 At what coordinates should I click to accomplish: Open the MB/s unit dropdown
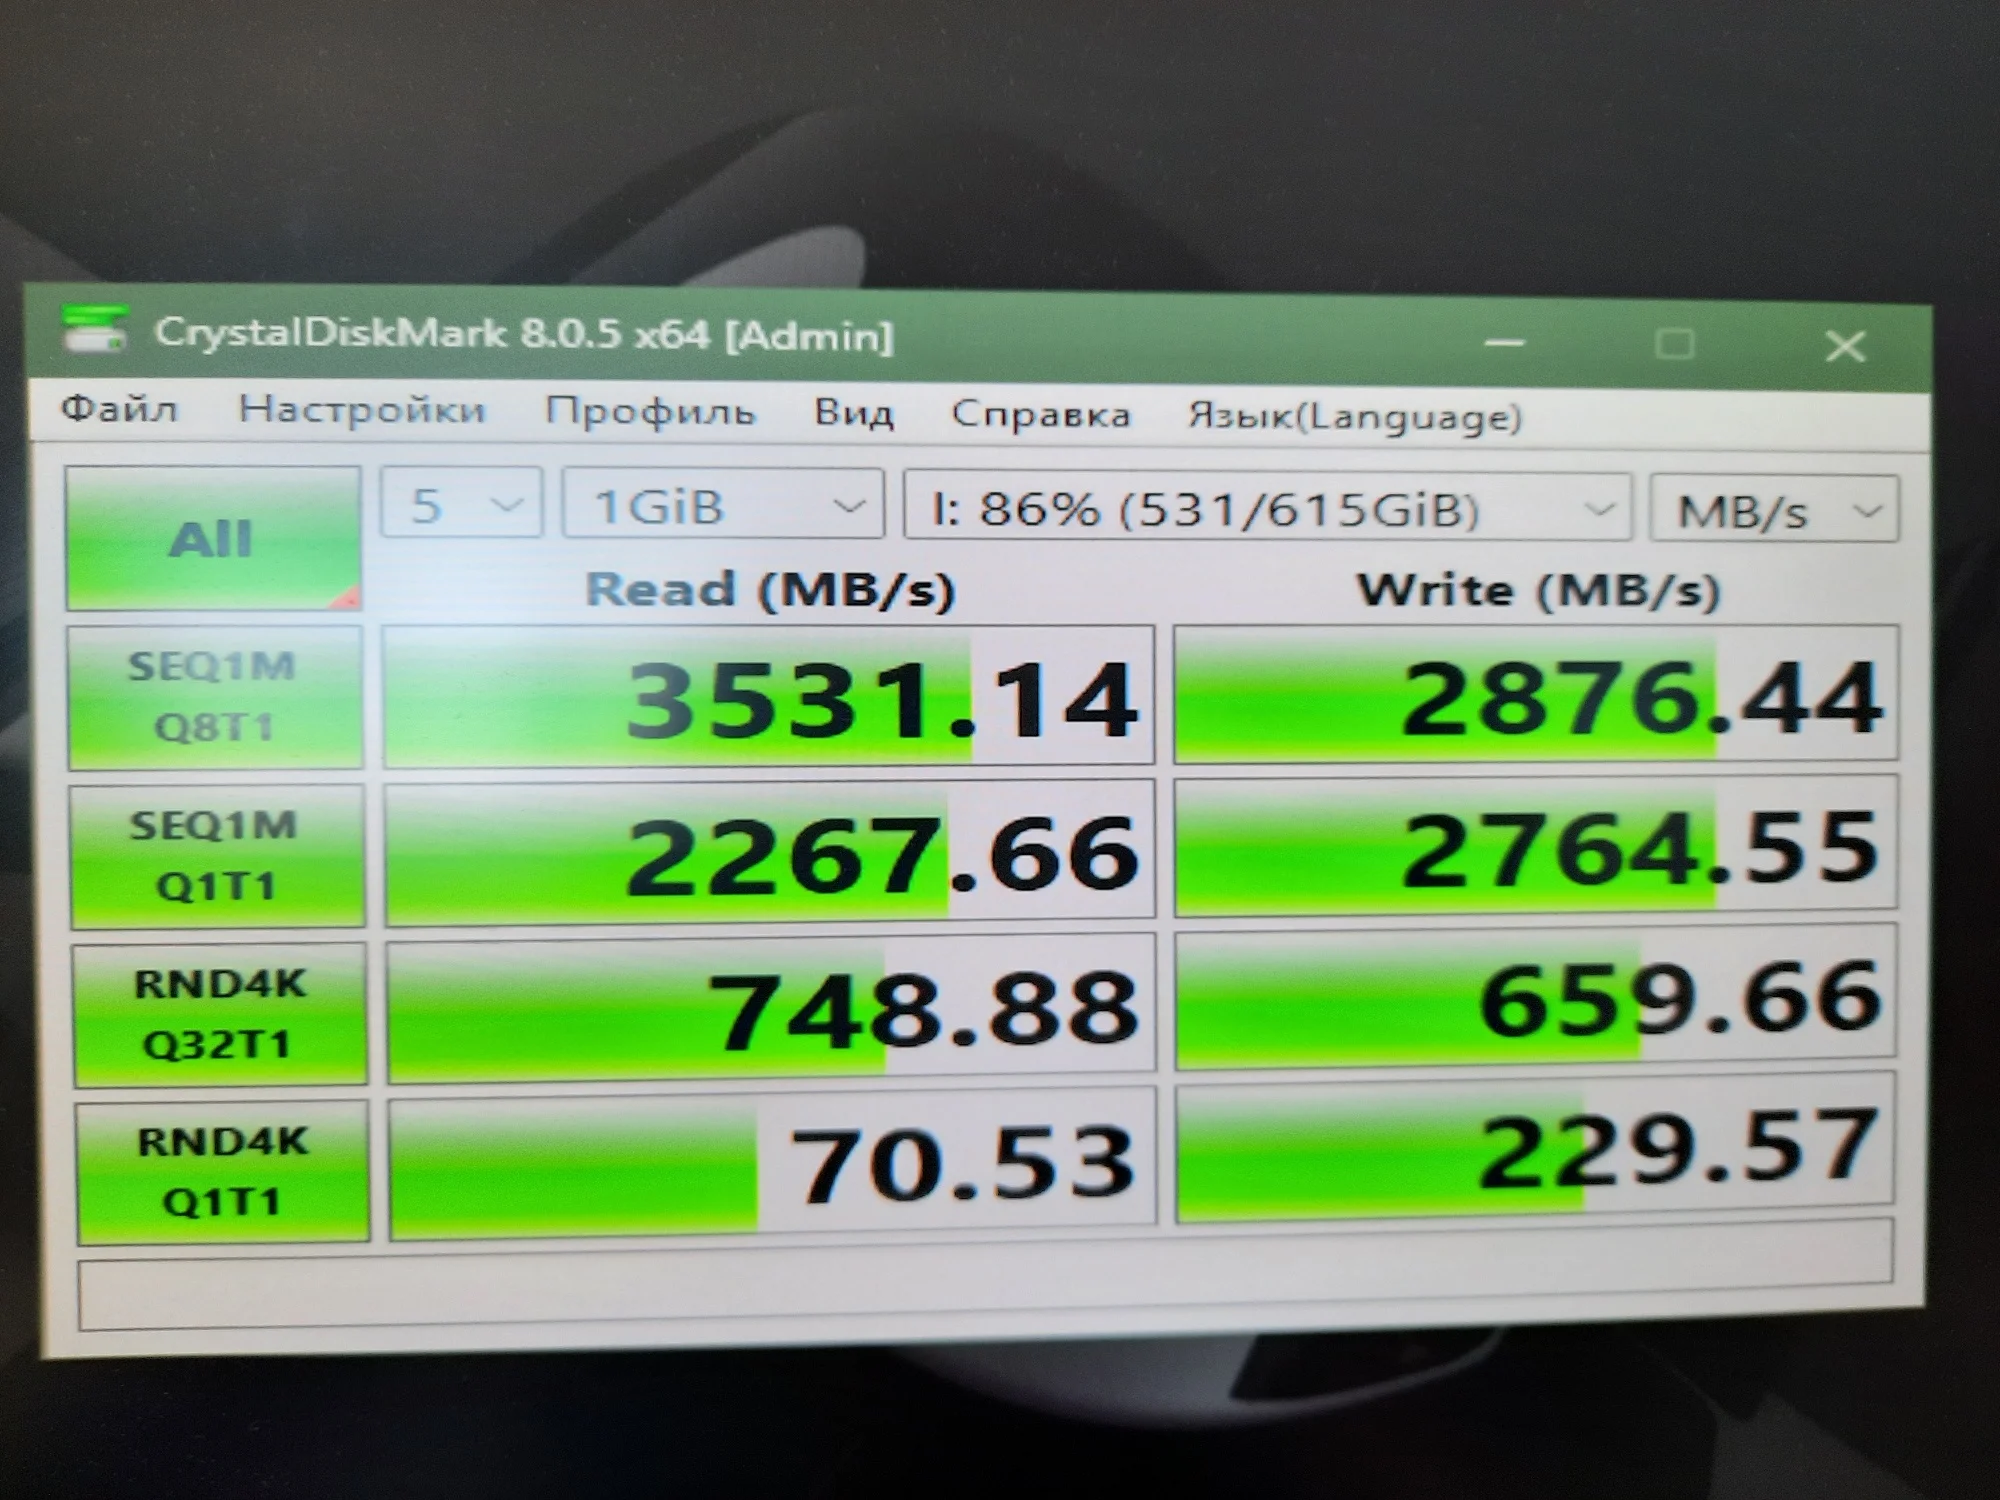click(x=1772, y=511)
